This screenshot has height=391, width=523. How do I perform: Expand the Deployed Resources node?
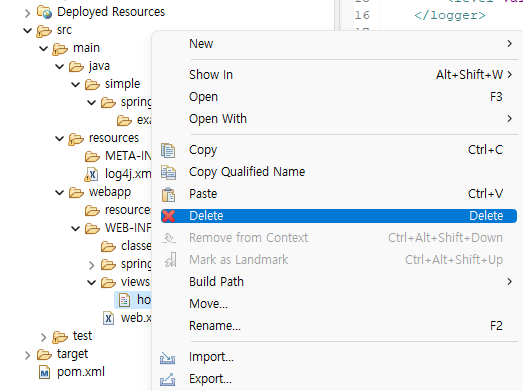27,13
